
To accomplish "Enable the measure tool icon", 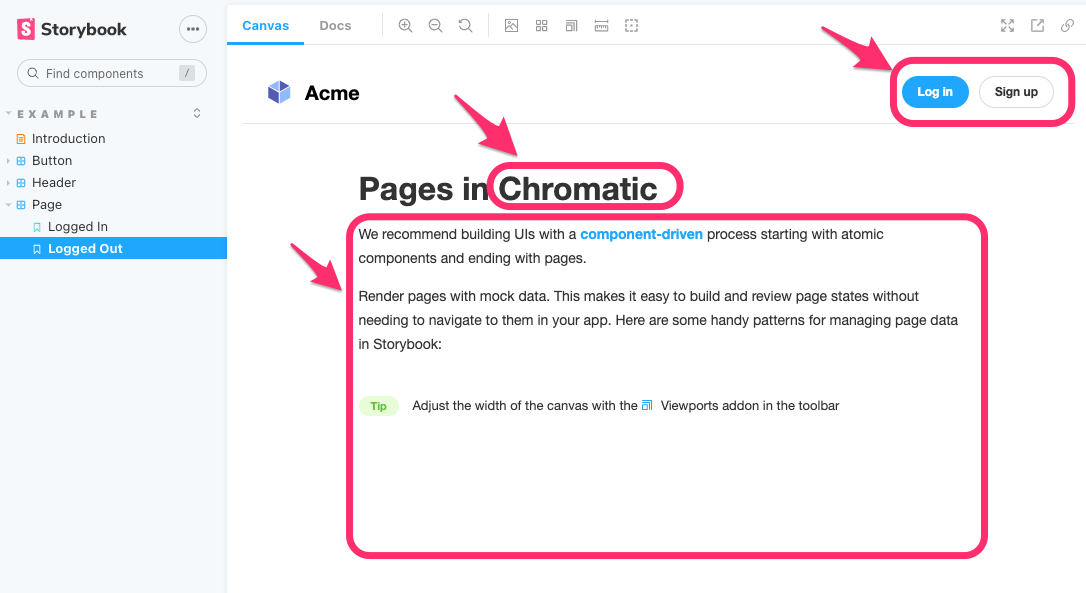I will click(x=601, y=26).
